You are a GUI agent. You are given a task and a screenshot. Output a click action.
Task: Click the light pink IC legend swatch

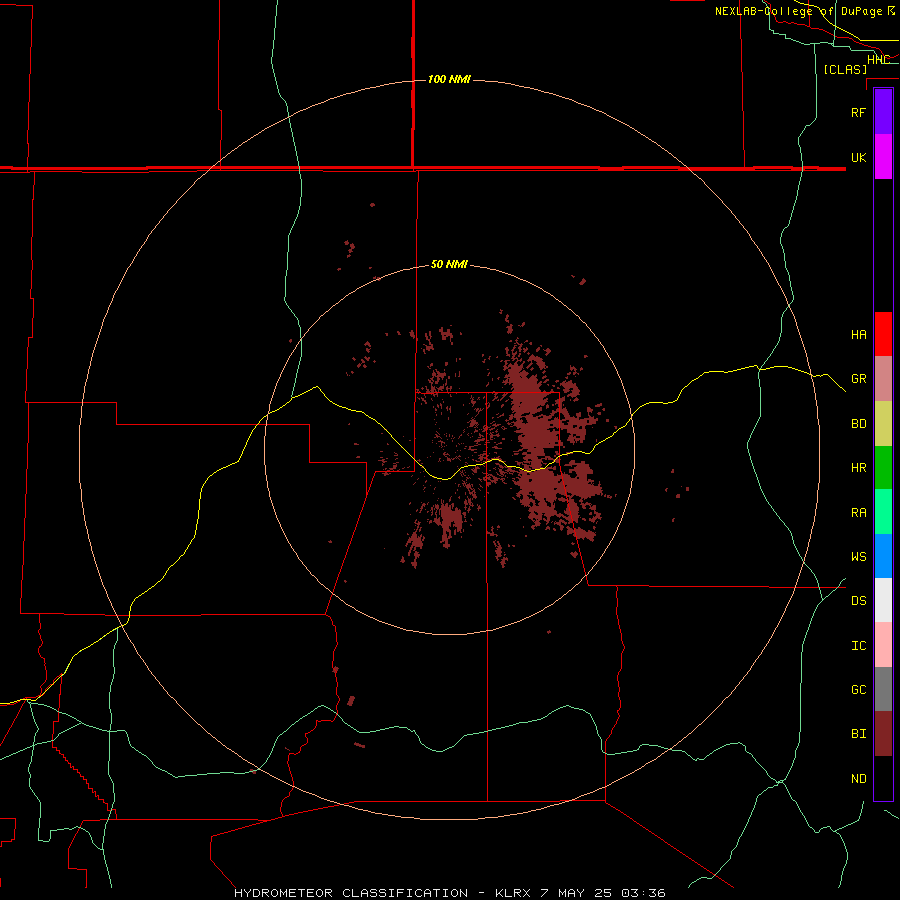(883, 645)
